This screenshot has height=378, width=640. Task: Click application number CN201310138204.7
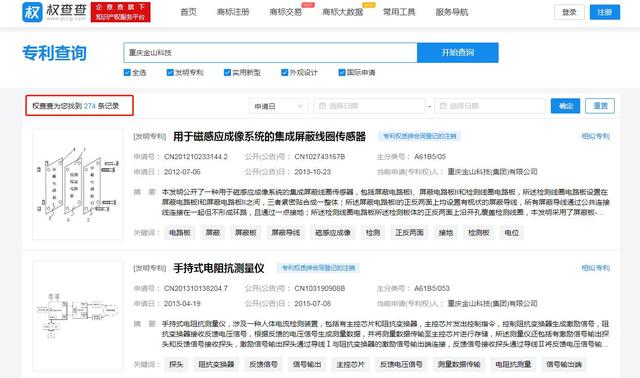tap(196, 289)
